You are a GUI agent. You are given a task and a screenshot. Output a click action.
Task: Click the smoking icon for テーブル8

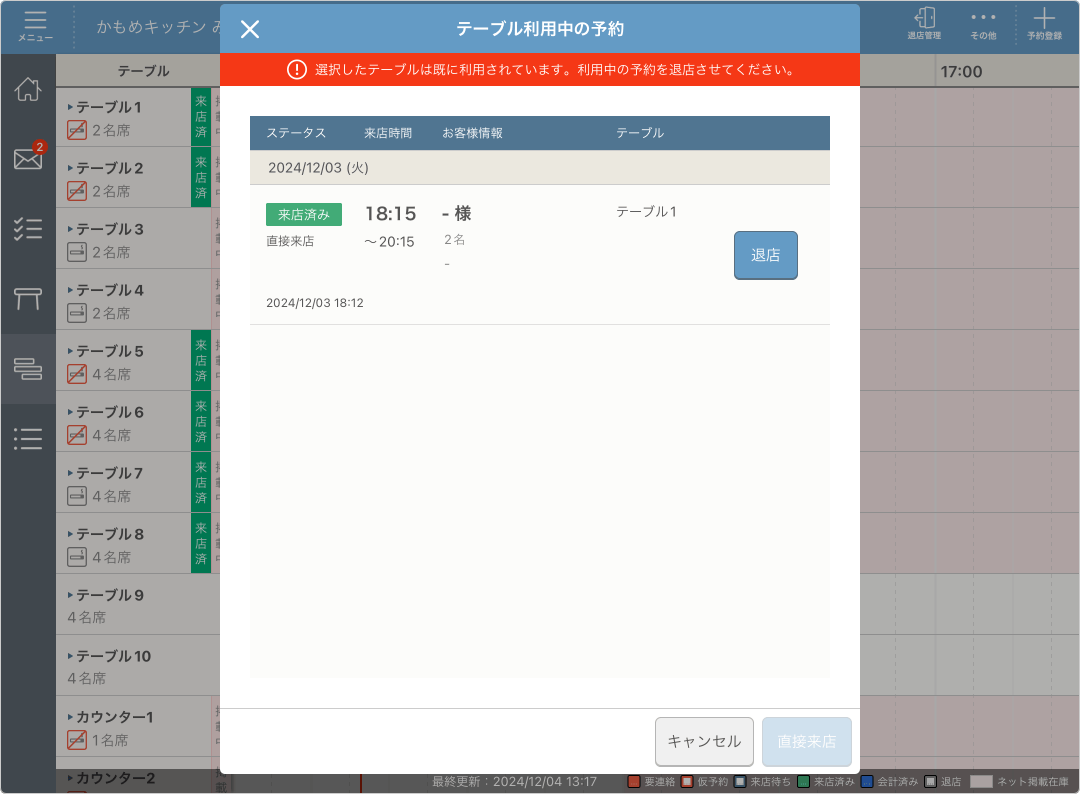(77, 557)
